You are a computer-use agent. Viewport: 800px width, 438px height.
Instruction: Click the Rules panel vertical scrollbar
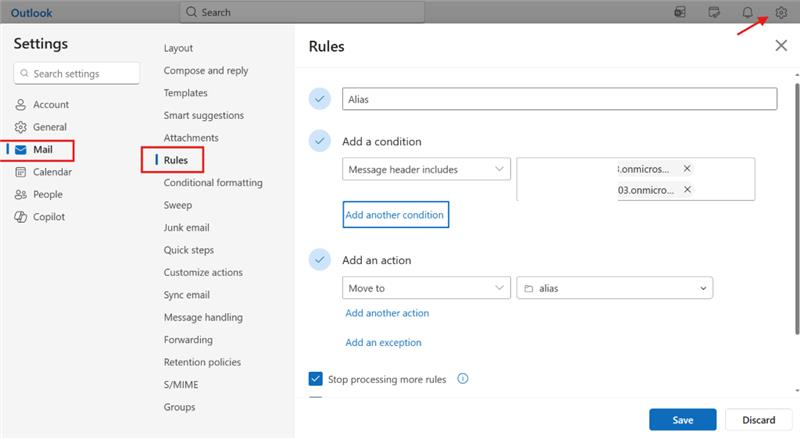[x=797, y=209]
